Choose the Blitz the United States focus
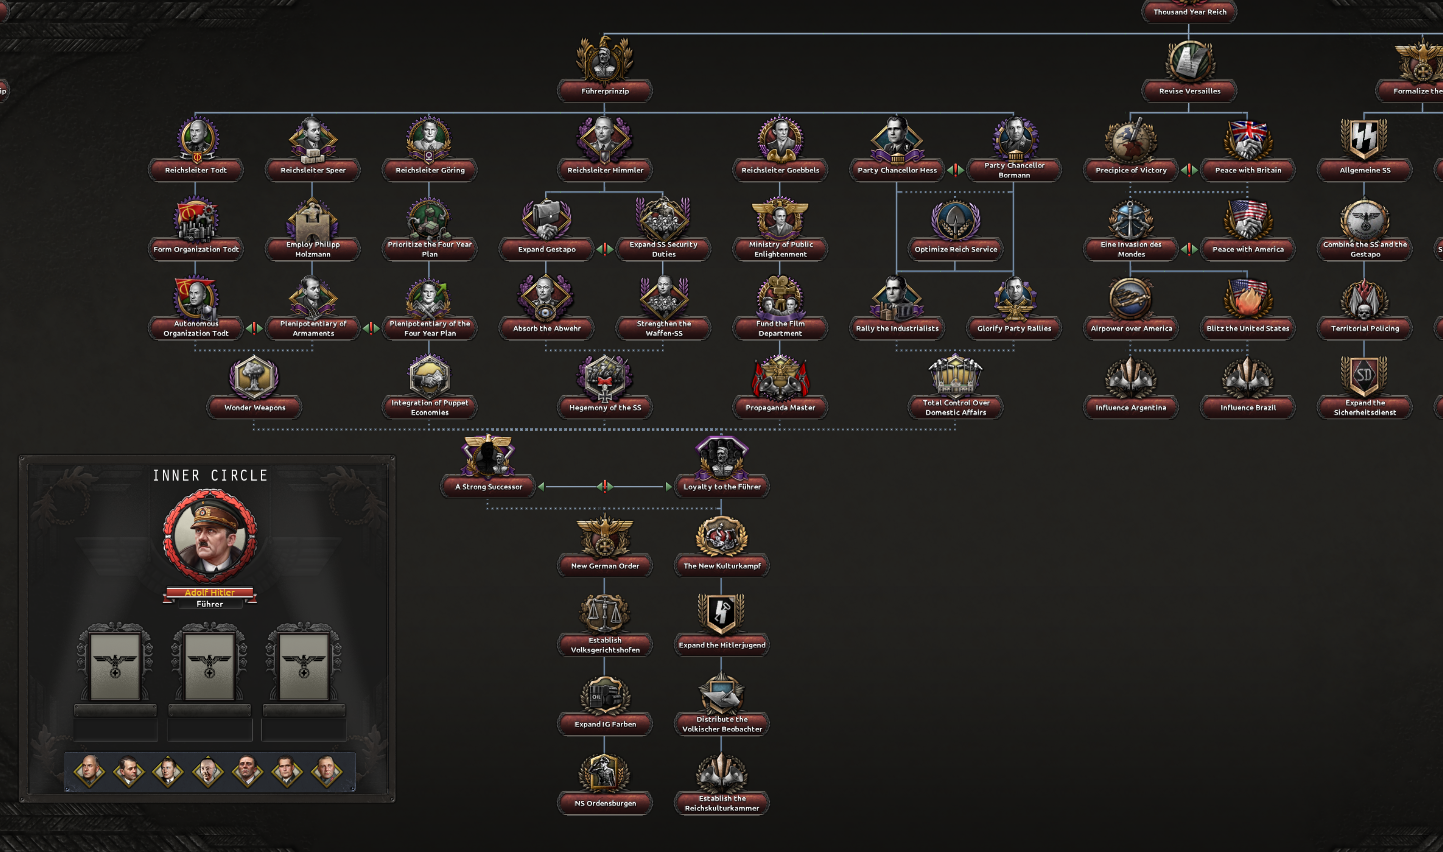Viewport: 1443px width, 852px height. [x=1248, y=307]
